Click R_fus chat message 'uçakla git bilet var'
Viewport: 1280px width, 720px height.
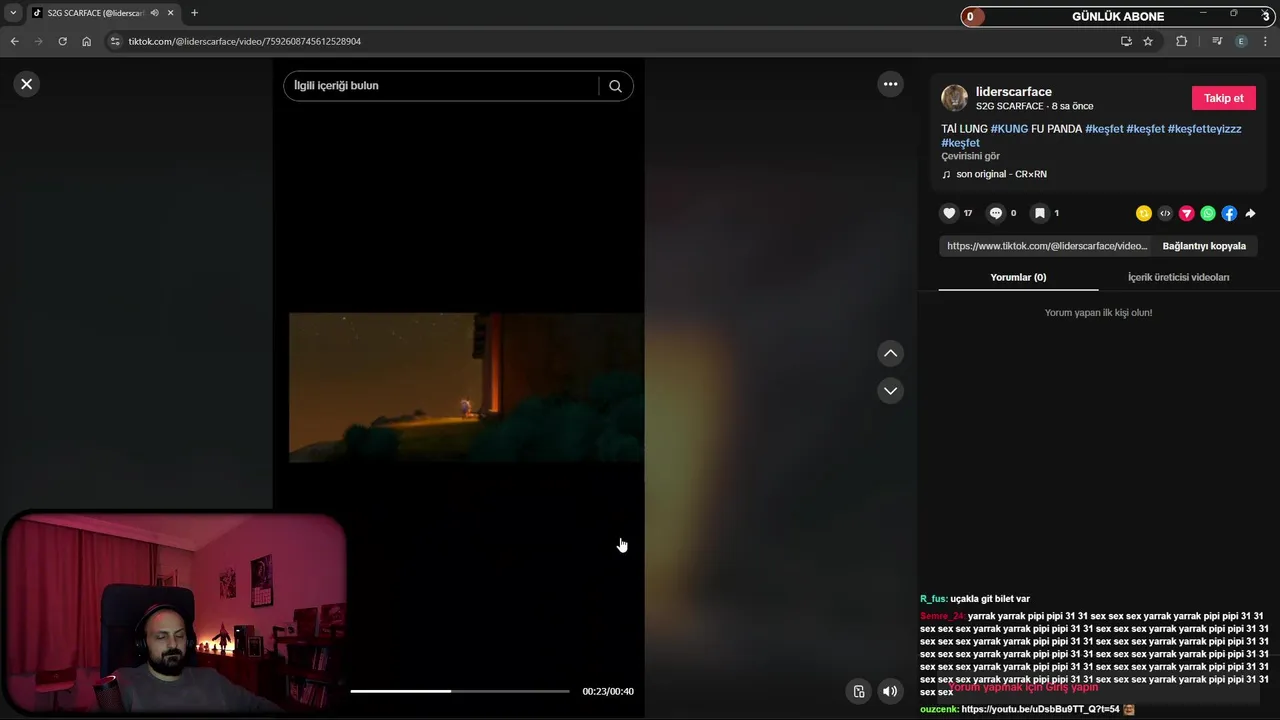pos(990,599)
